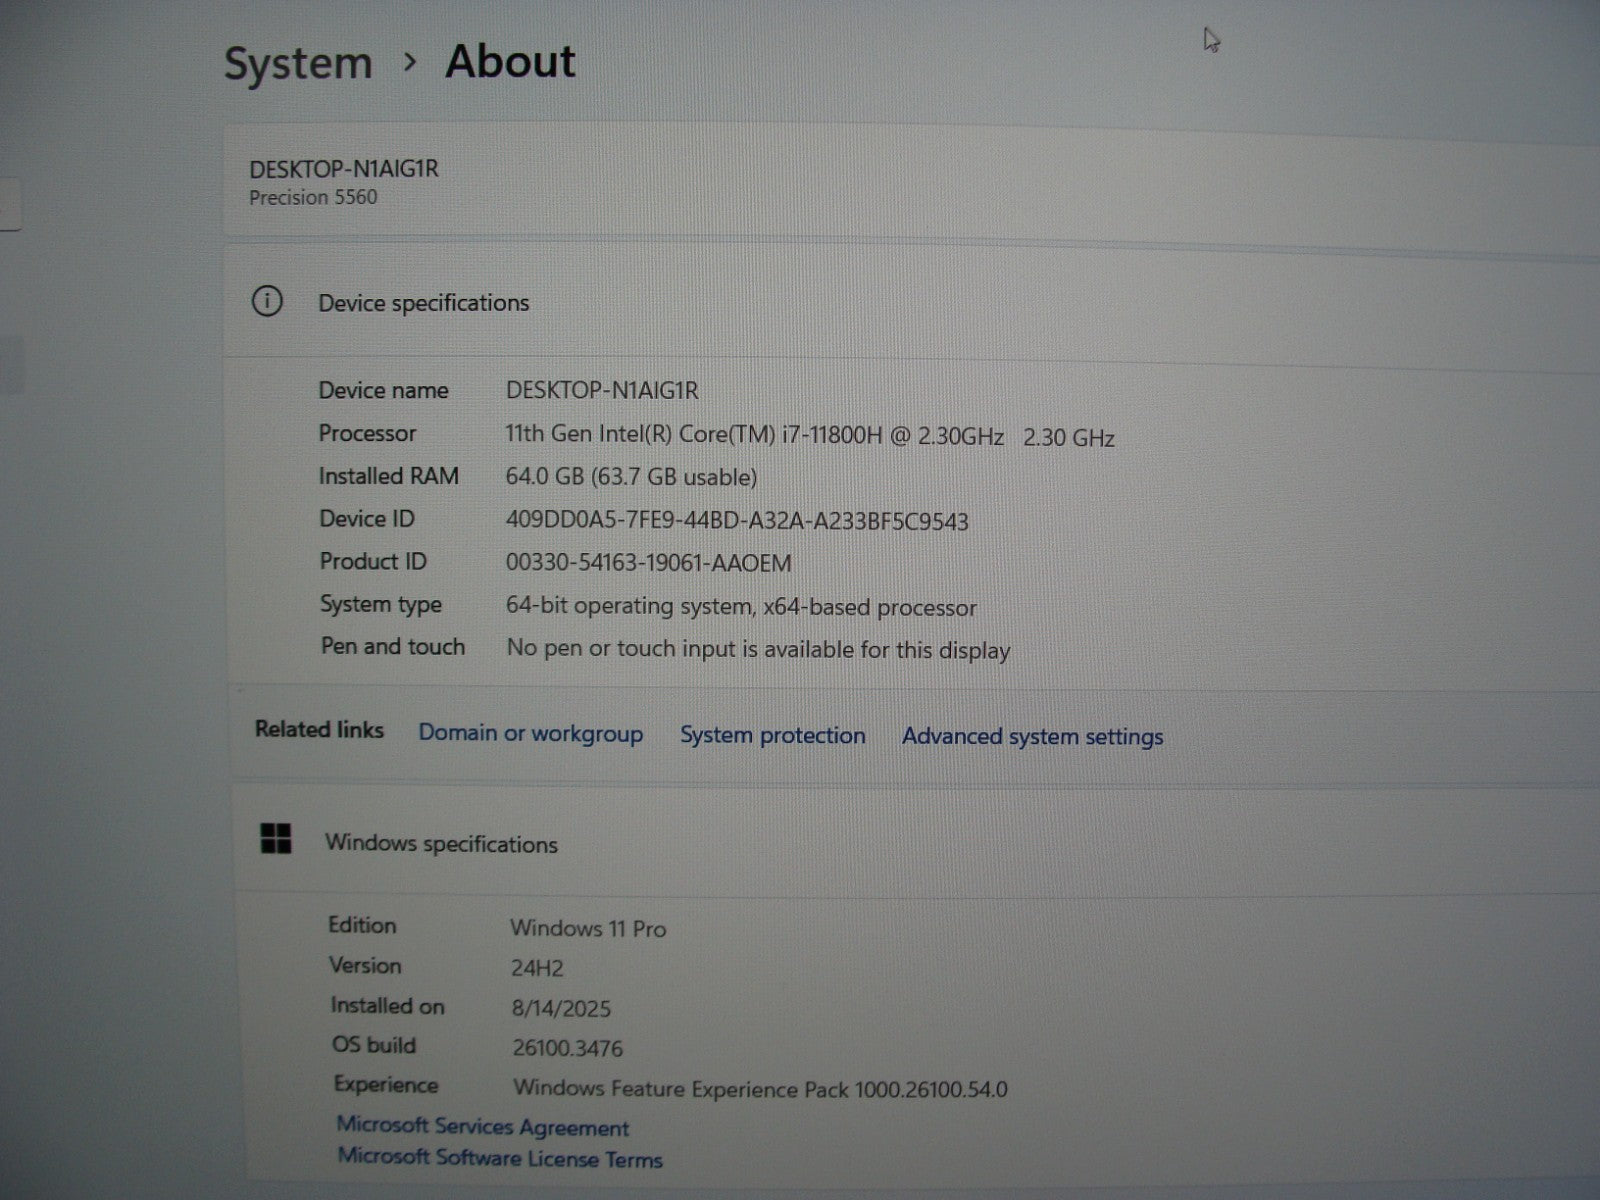Click the Windows logo icon
The width and height of the screenshot is (1600, 1200).
pos(276,839)
